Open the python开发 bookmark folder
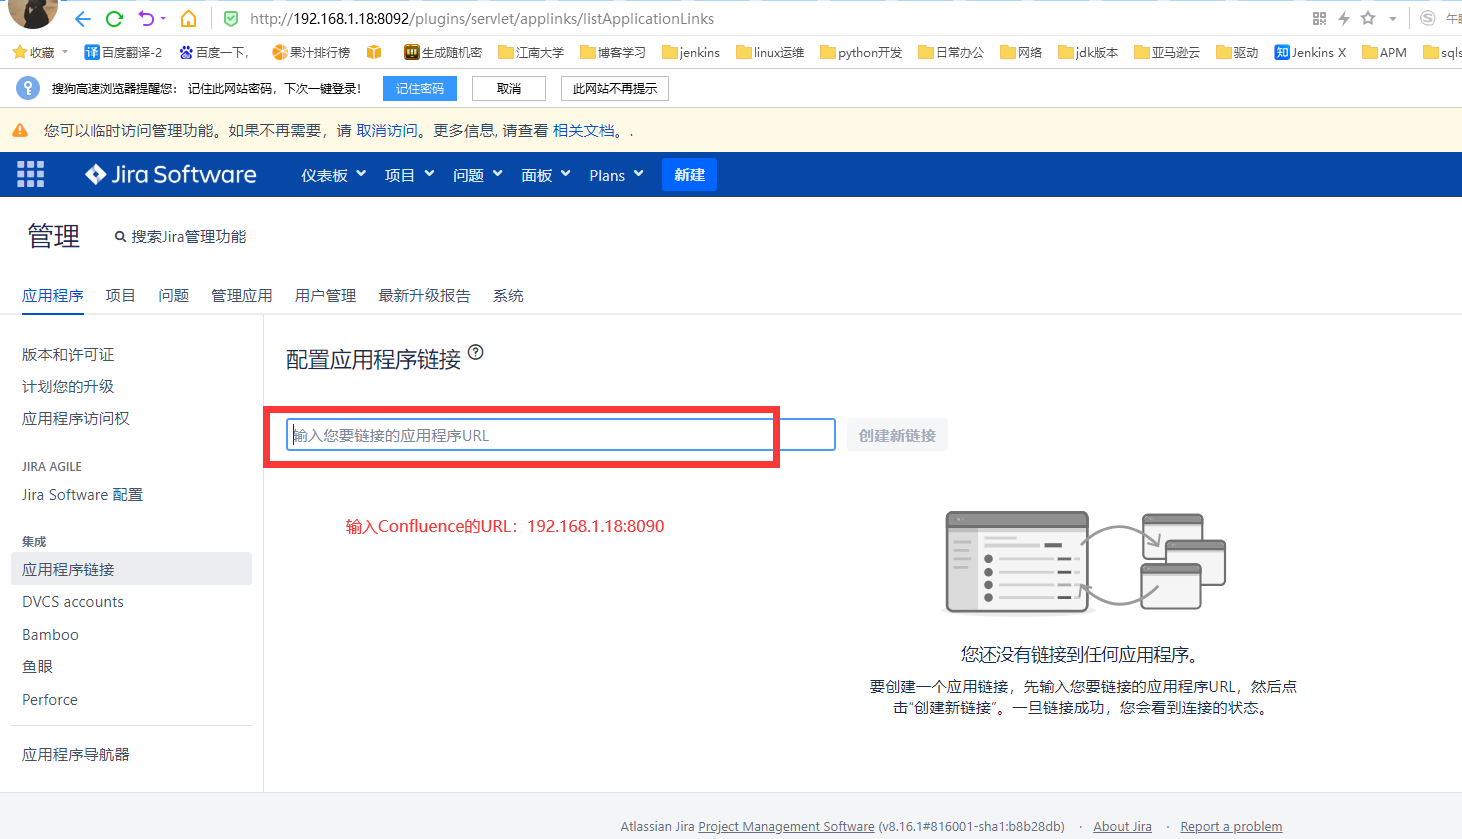Screen dimensions: 1462x839 tap(861, 52)
